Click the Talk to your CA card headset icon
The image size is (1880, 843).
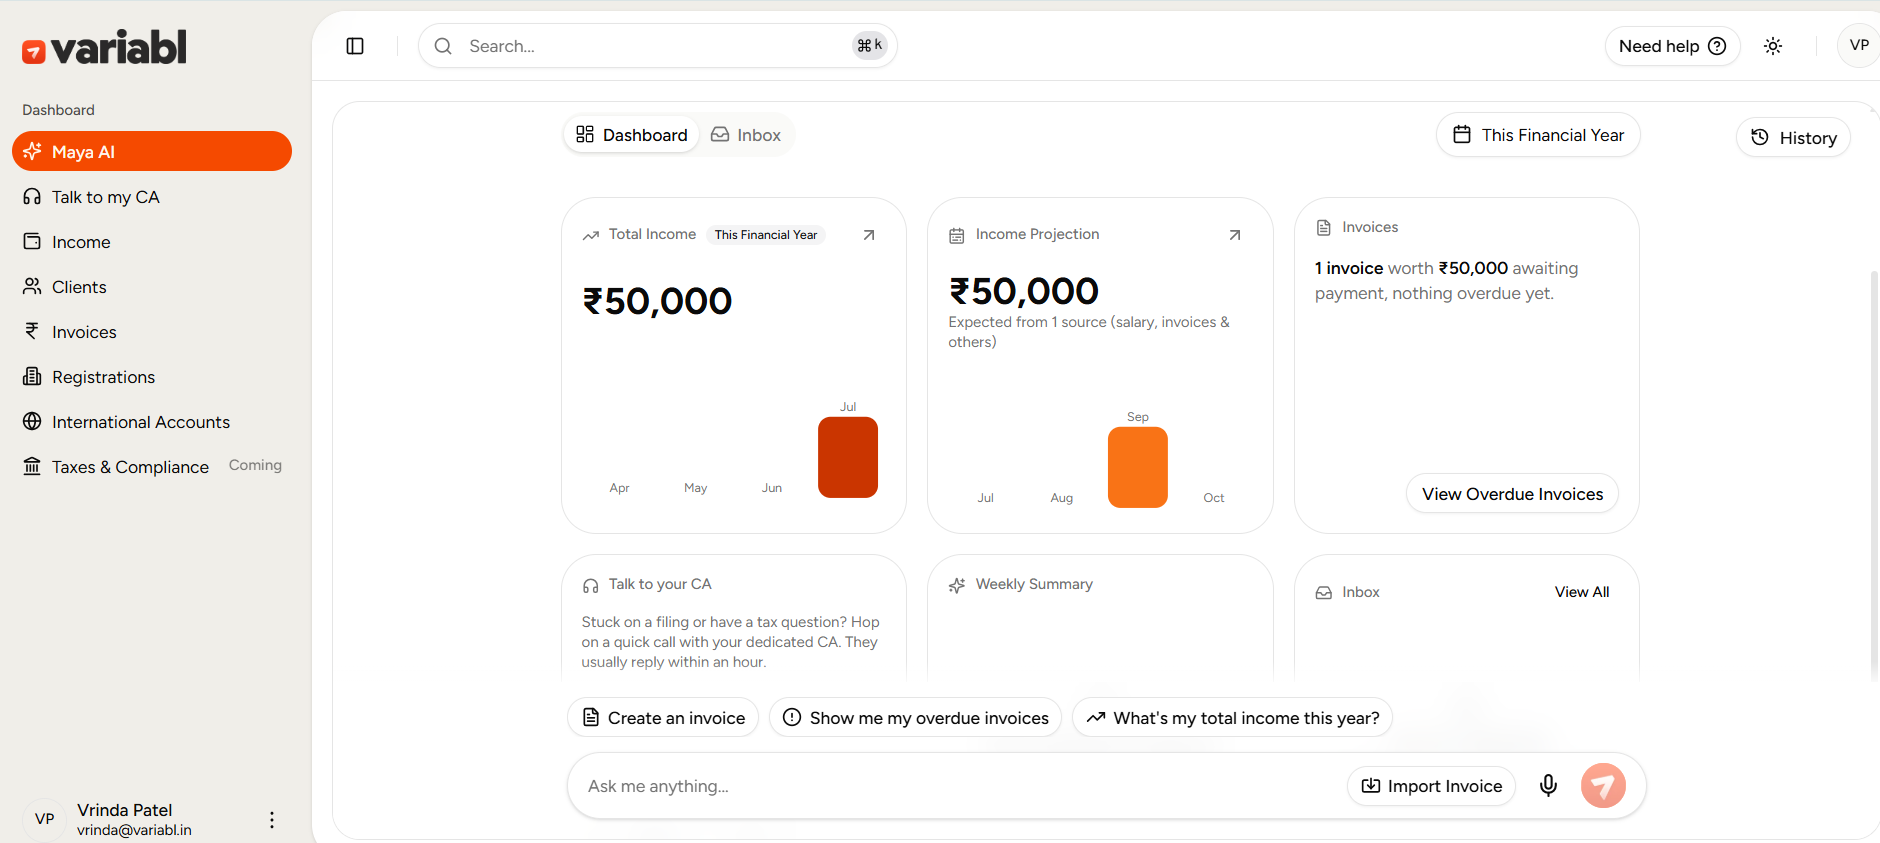point(591,585)
